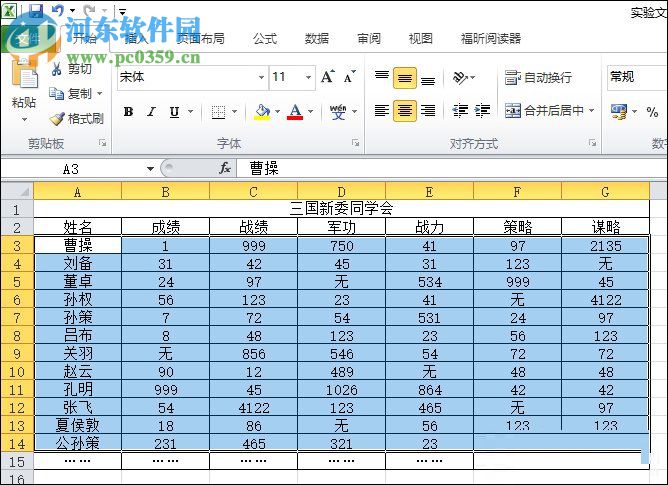The height and width of the screenshot is (485, 668).
Task: Click the phonetic guide wén icon
Action: [338, 112]
